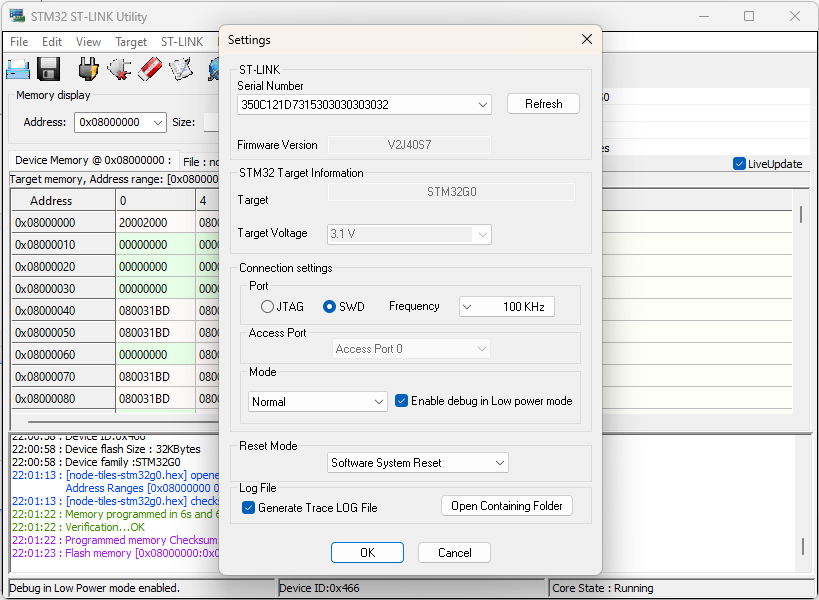Click status text Debug in Low Power mode enabled
The image size is (819, 600).
point(95,588)
